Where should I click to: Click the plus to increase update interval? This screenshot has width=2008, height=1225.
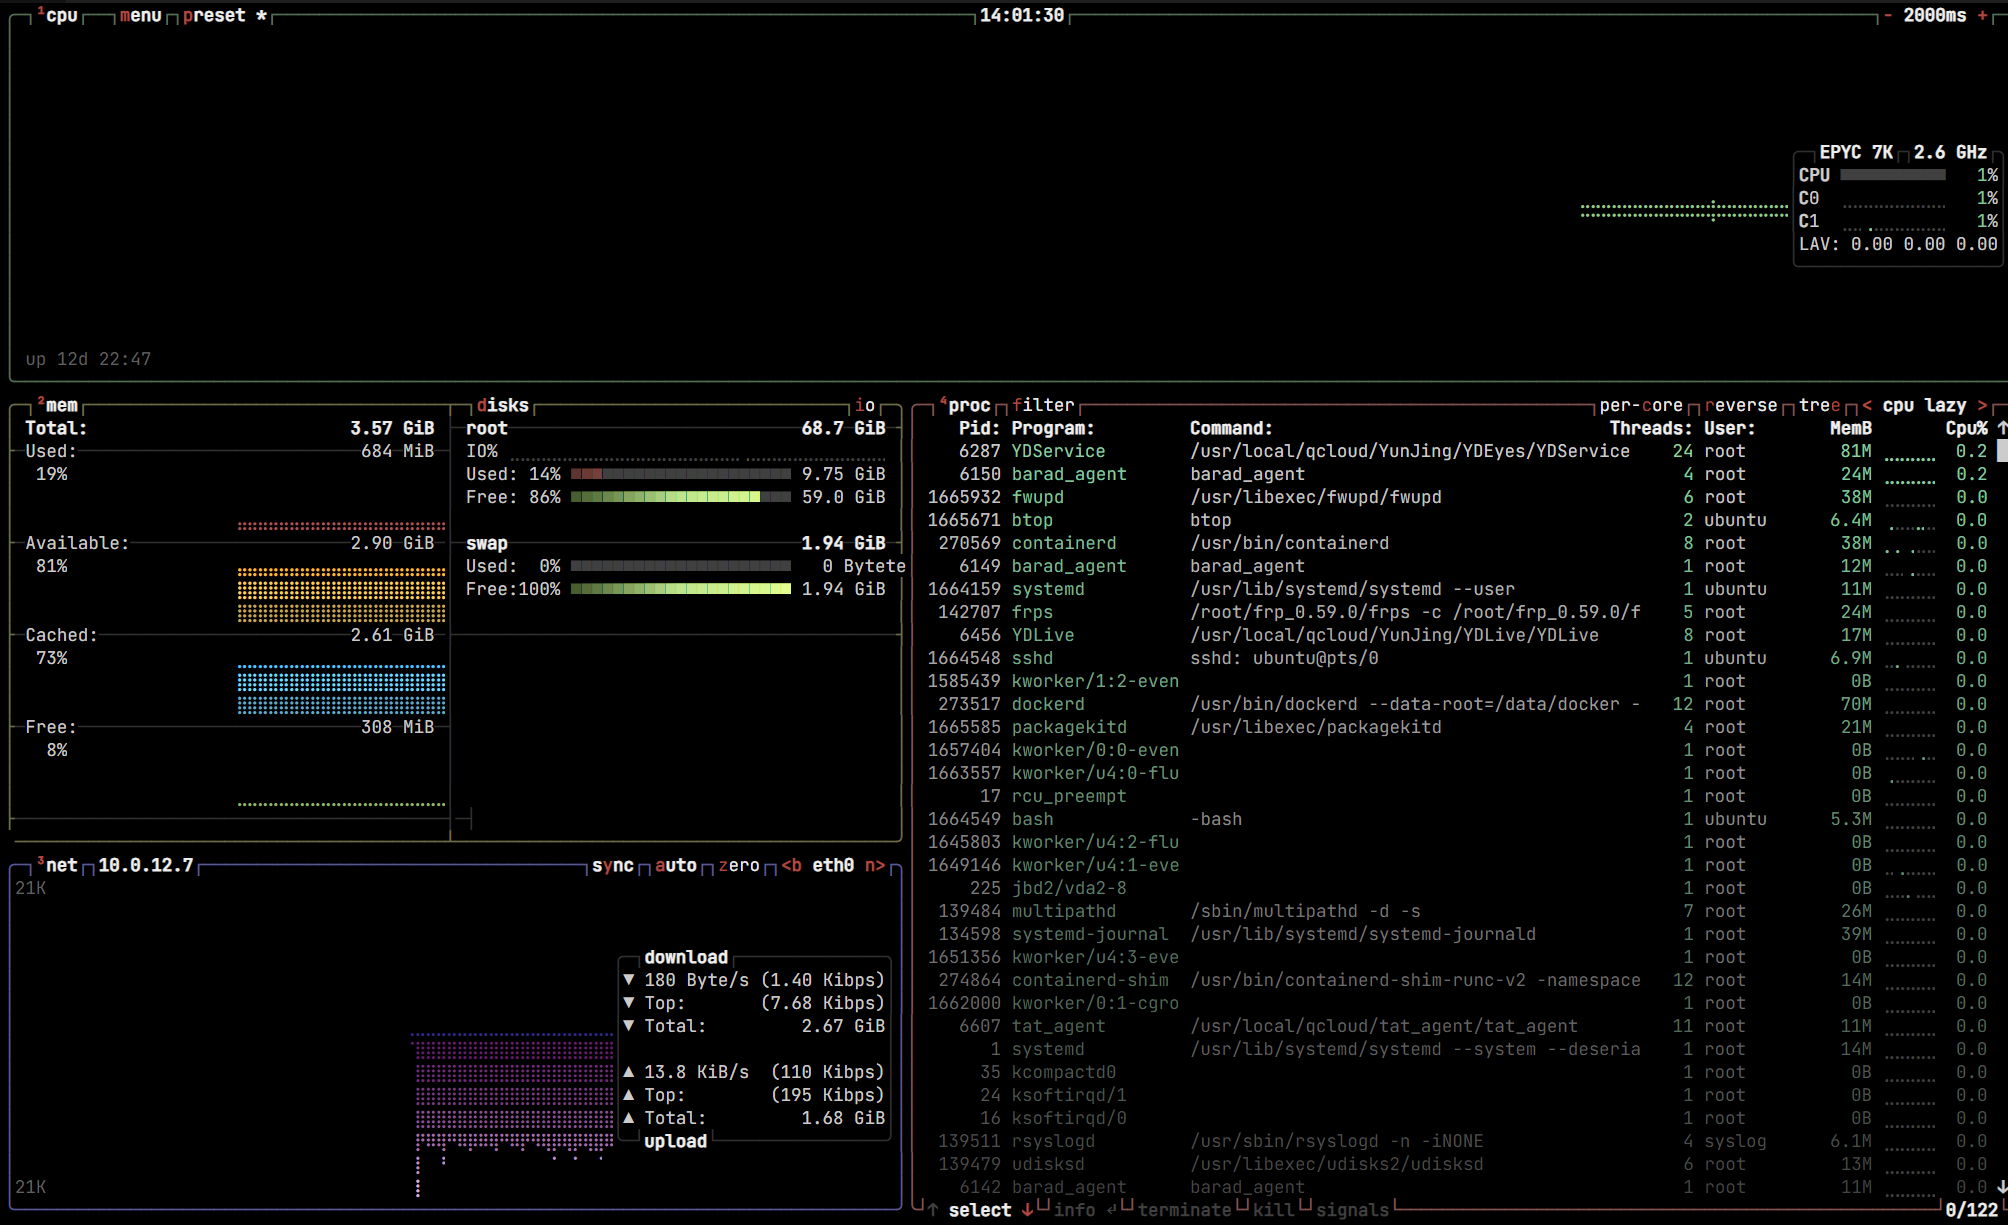pyautogui.click(x=1982, y=16)
